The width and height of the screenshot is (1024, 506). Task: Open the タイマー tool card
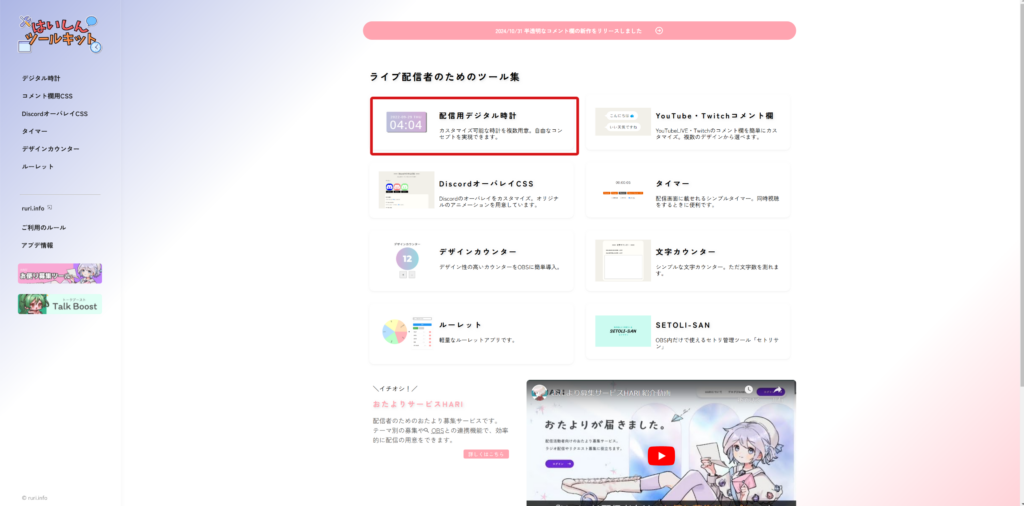point(688,190)
